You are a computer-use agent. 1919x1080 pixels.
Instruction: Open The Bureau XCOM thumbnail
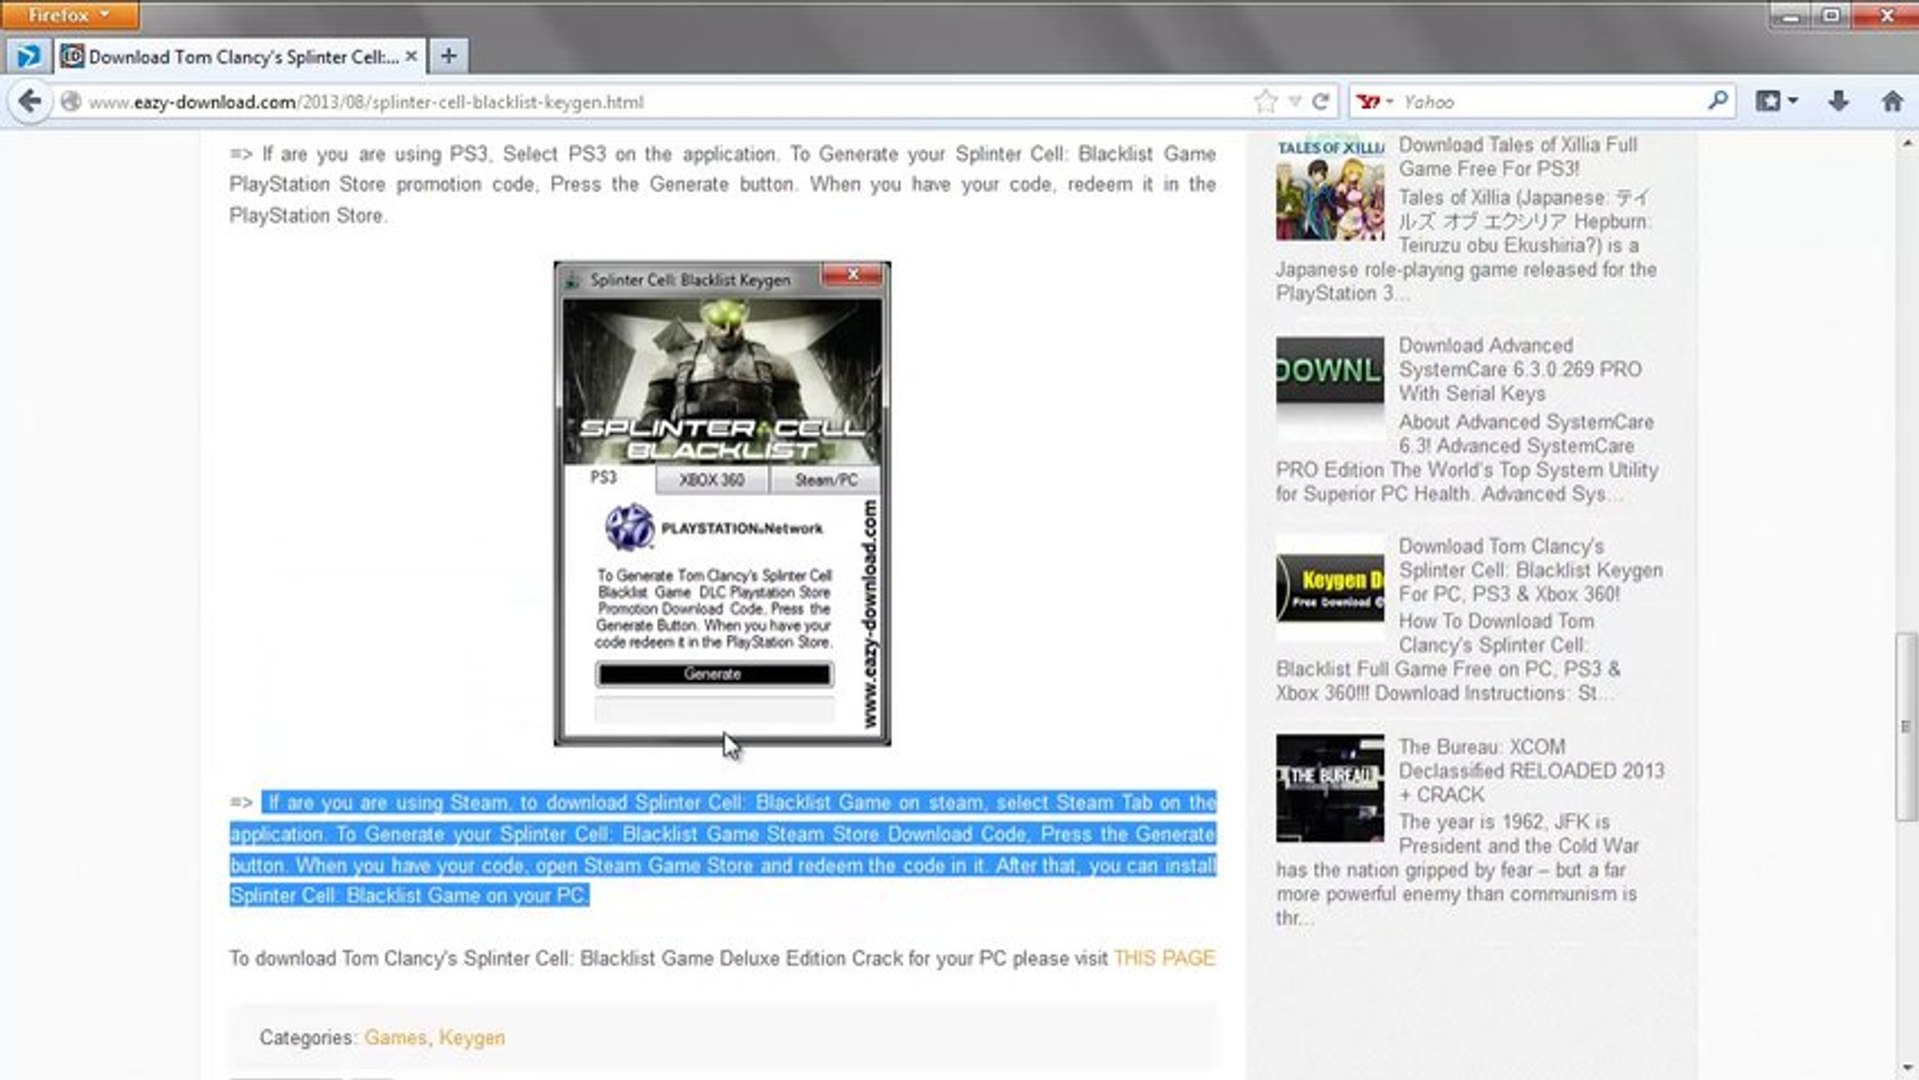[1330, 788]
